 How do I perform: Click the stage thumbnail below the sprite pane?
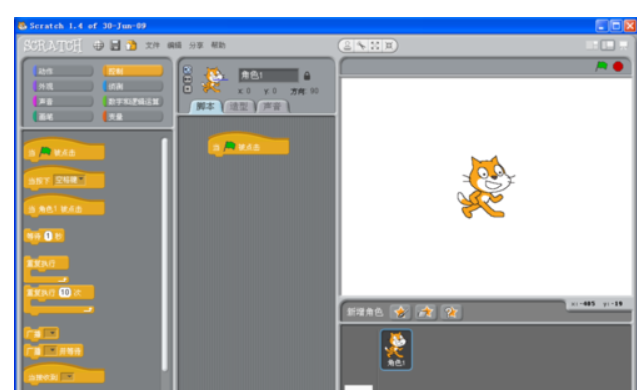(358, 387)
